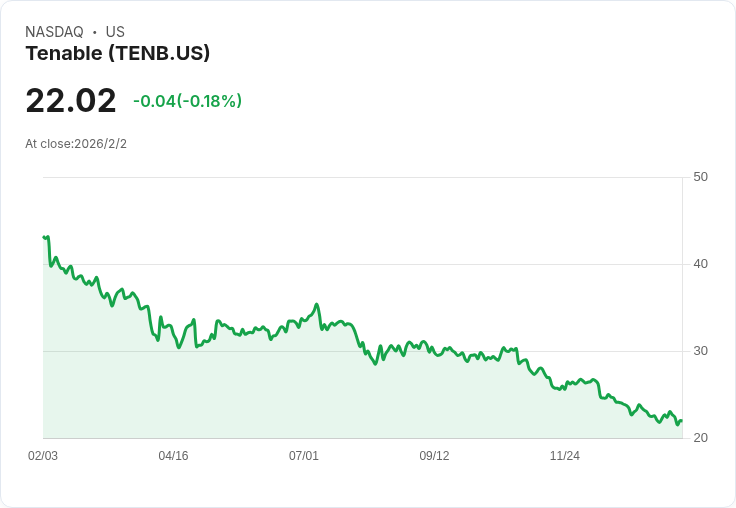Click the dot separator between NASDAQ and US
The width and height of the screenshot is (736, 508).
pos(94,33)
